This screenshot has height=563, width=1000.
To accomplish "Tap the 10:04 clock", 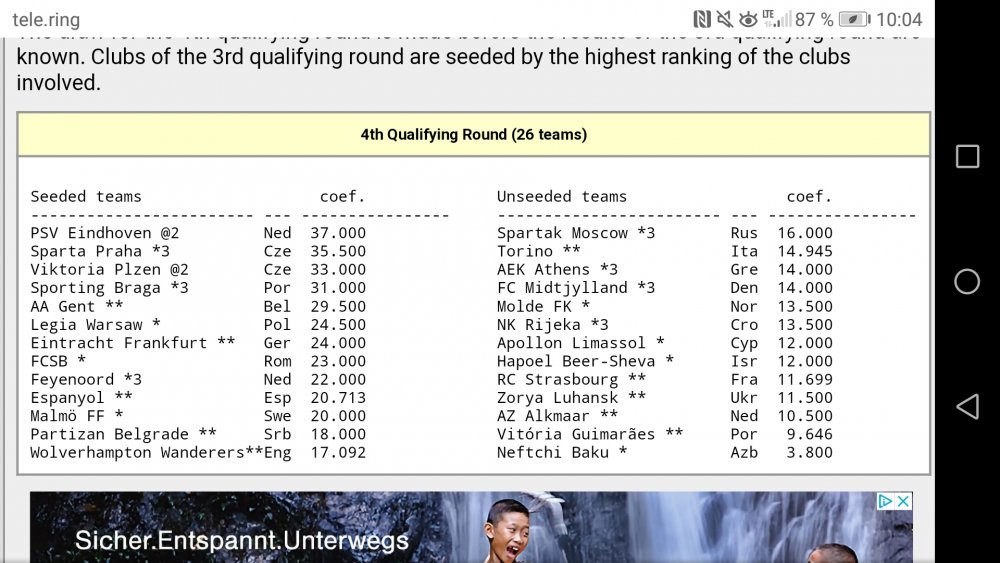I will (x=899, y=19).
